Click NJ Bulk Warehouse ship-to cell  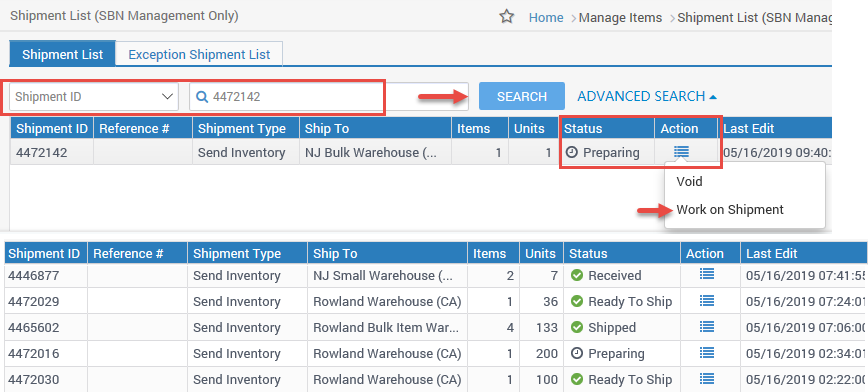tap(375, 152)
